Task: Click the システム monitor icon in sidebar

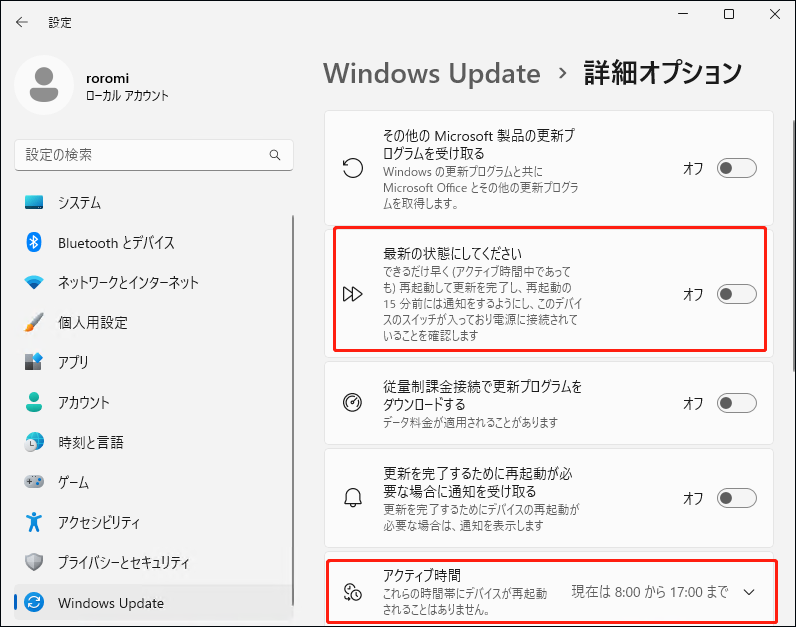Action: click(x=34, y=203)
